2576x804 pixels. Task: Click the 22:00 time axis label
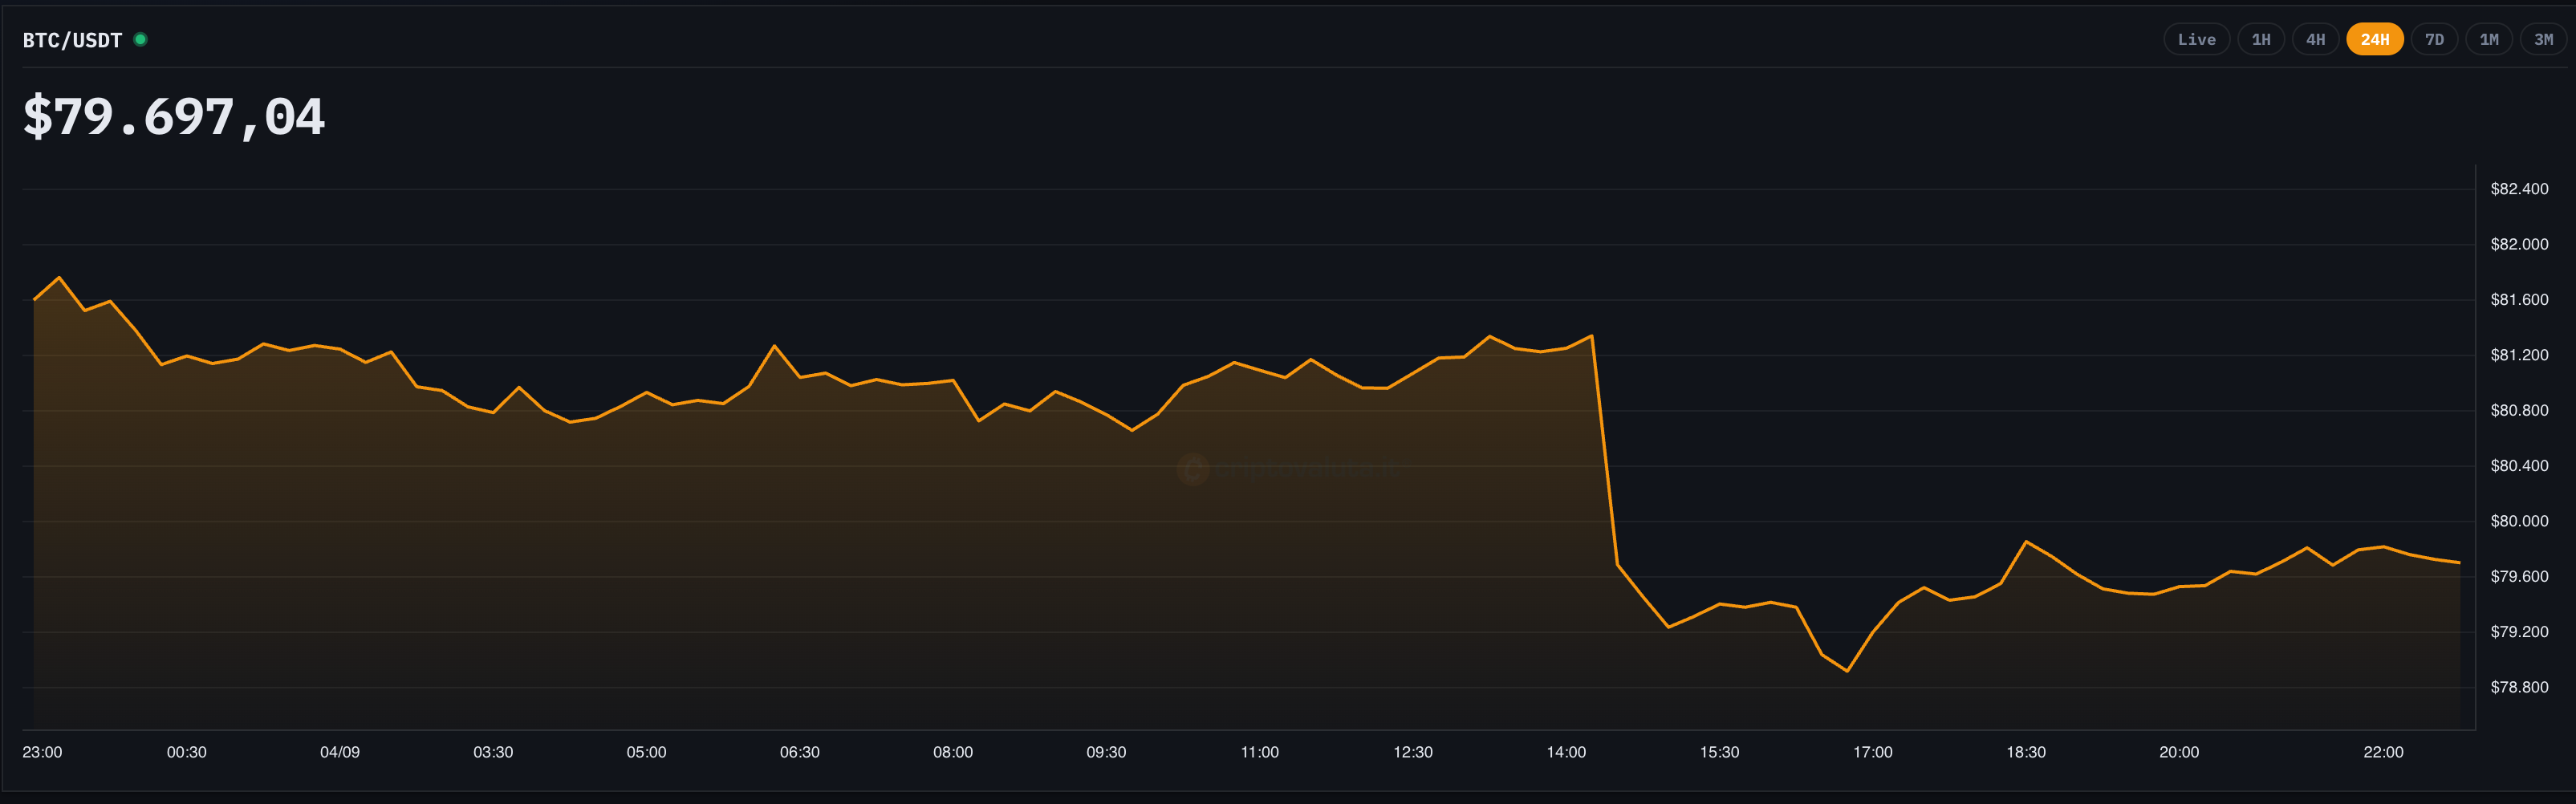[2383, 752]
